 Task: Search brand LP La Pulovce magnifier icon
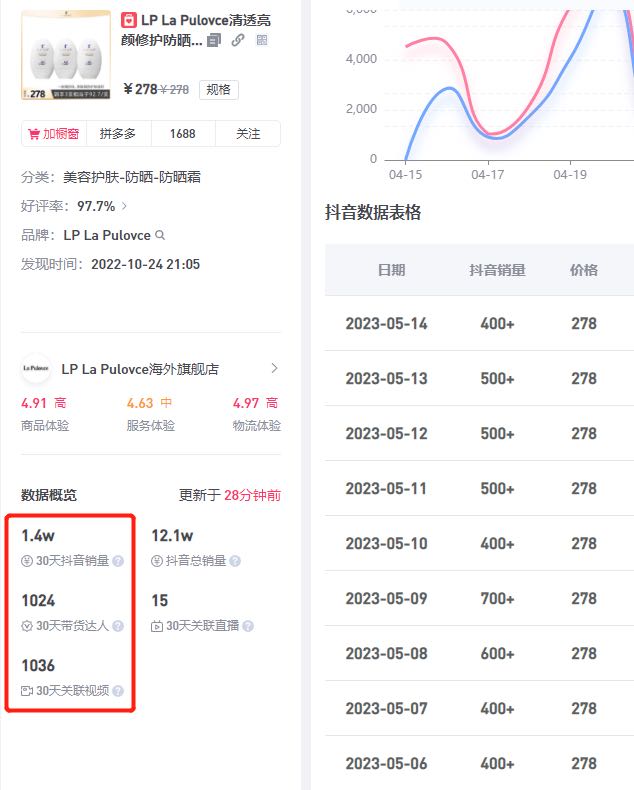click(160, 235)
